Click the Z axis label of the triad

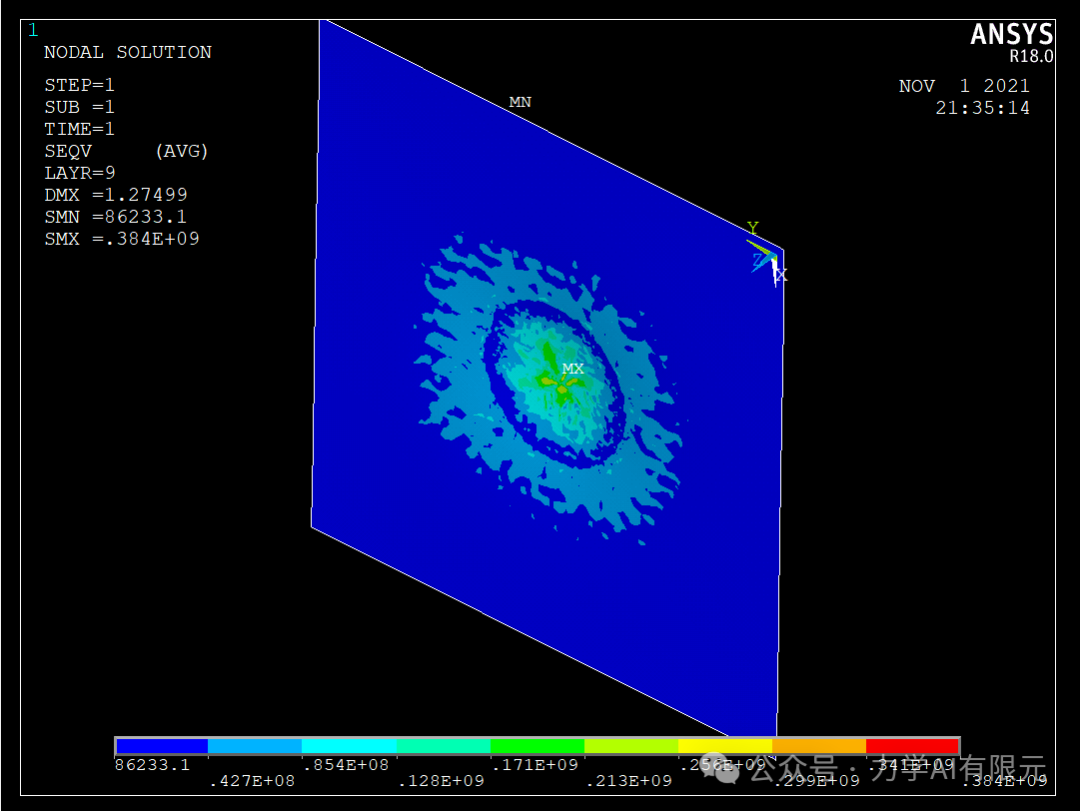point(758,260)
